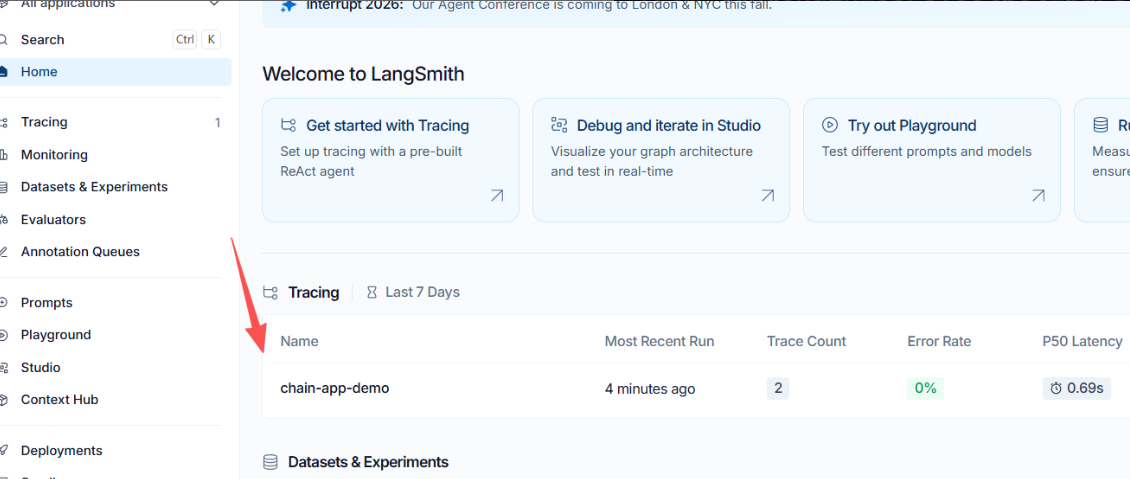The width and height of the screenshot is (1130, 479).
Task: Click the trace count badge 2
Action: click(778, 389)
